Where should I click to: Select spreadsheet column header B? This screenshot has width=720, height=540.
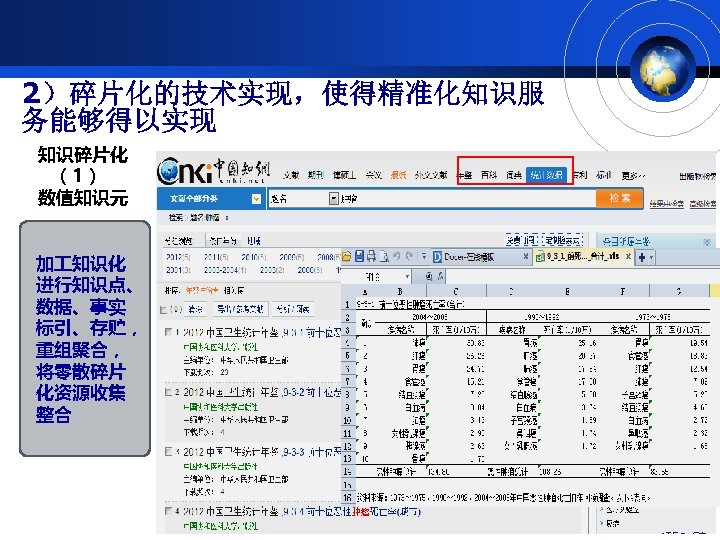(399, 291)
